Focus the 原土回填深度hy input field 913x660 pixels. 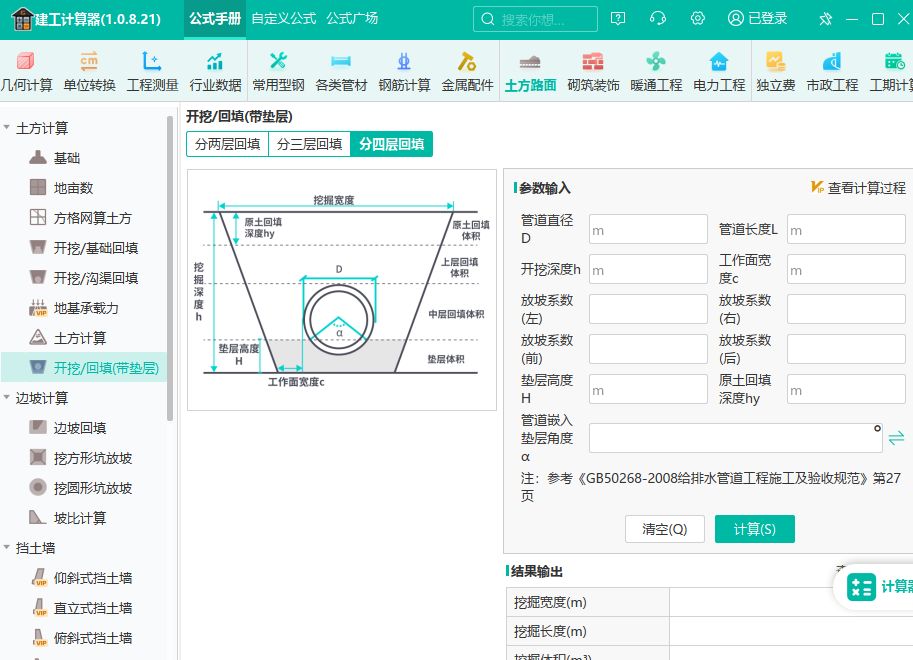(846, 389)
